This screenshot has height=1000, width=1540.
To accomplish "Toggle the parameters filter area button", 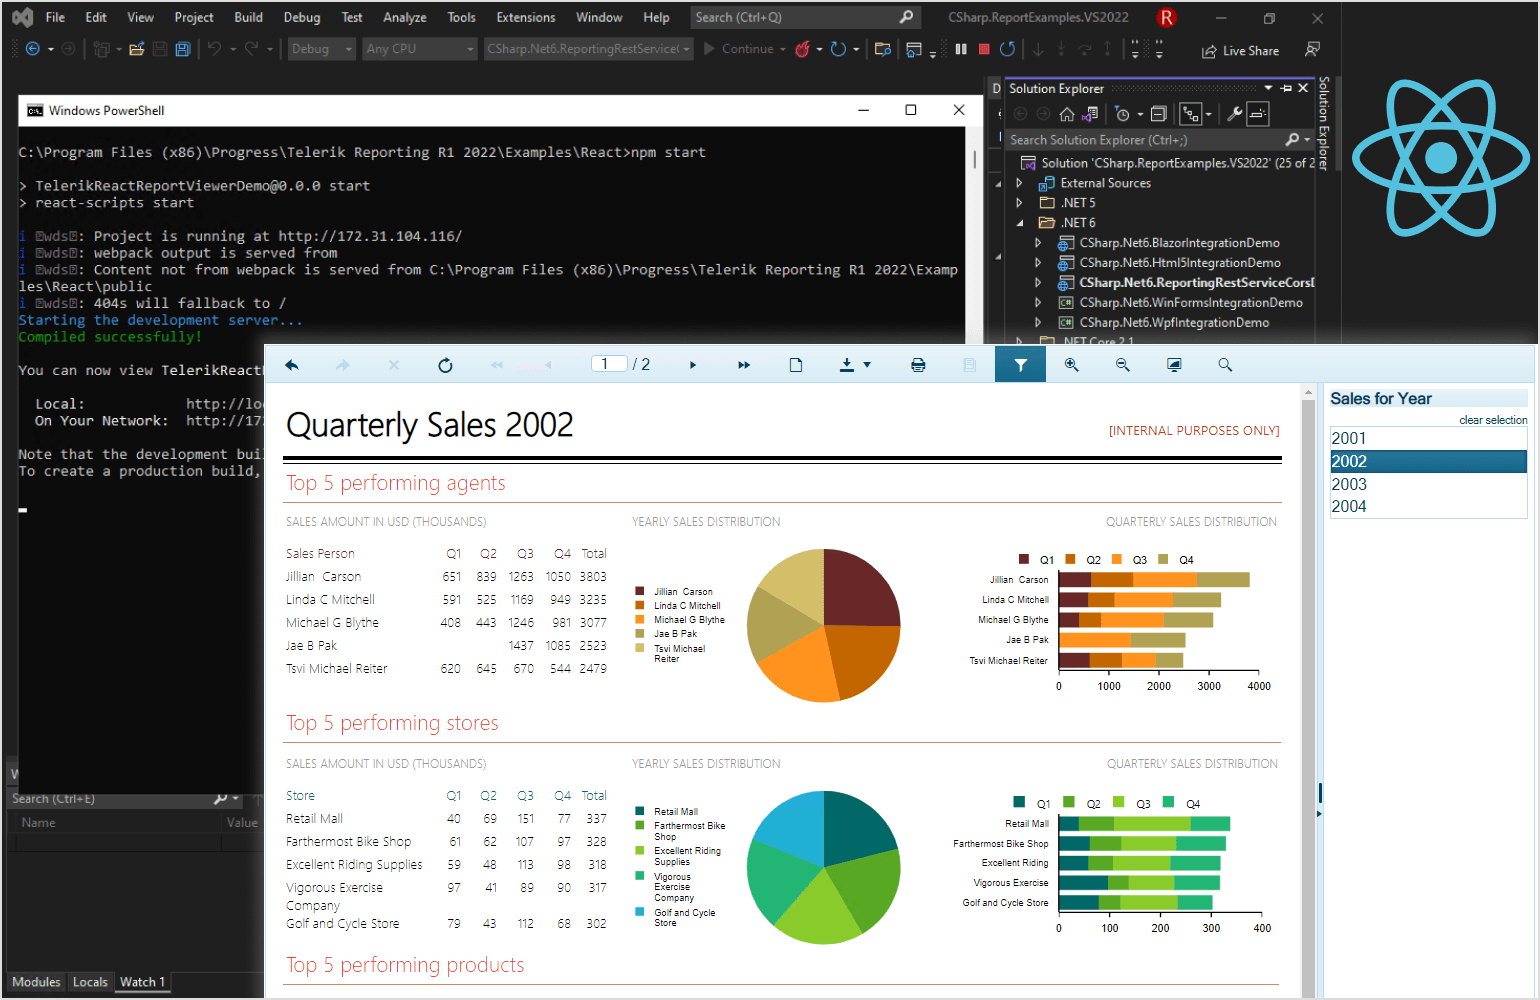I will (x=1020, y=365).
